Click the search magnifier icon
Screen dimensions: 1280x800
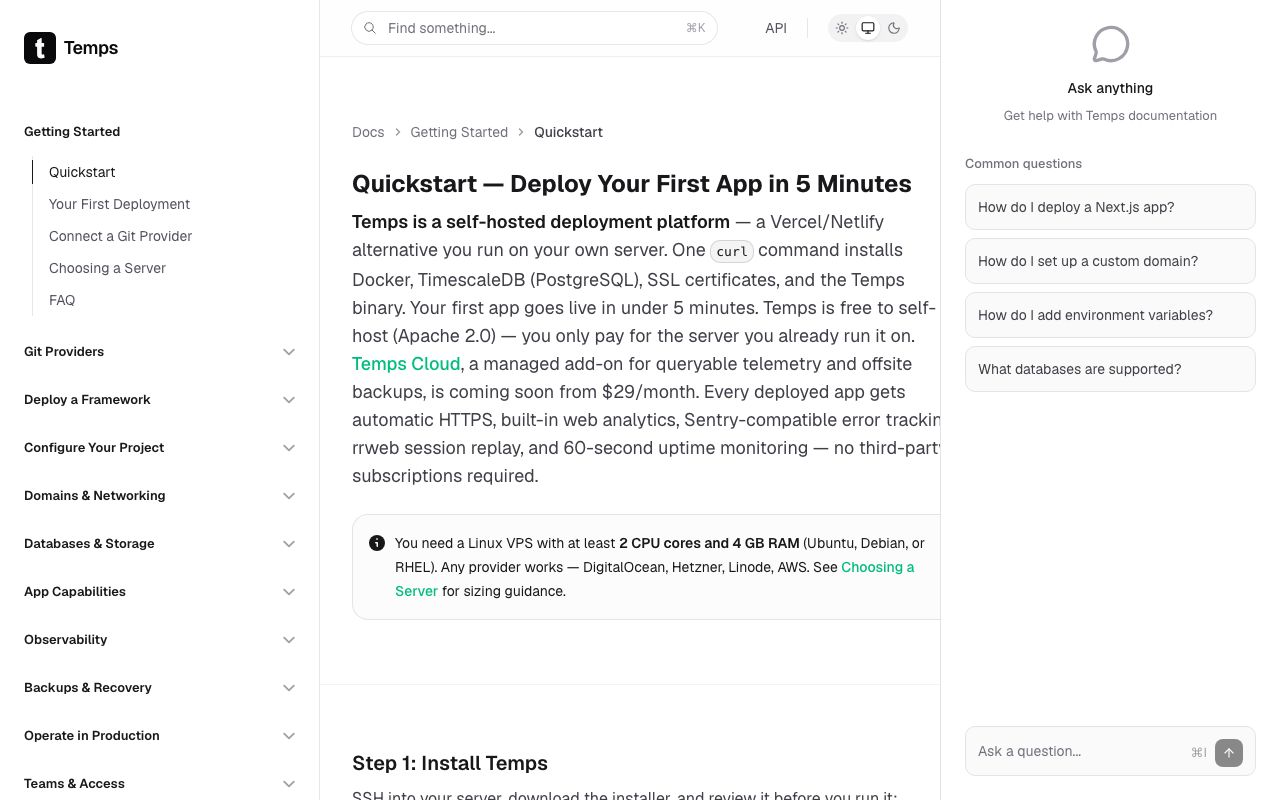pyautogui.click(x=370, y=28)
